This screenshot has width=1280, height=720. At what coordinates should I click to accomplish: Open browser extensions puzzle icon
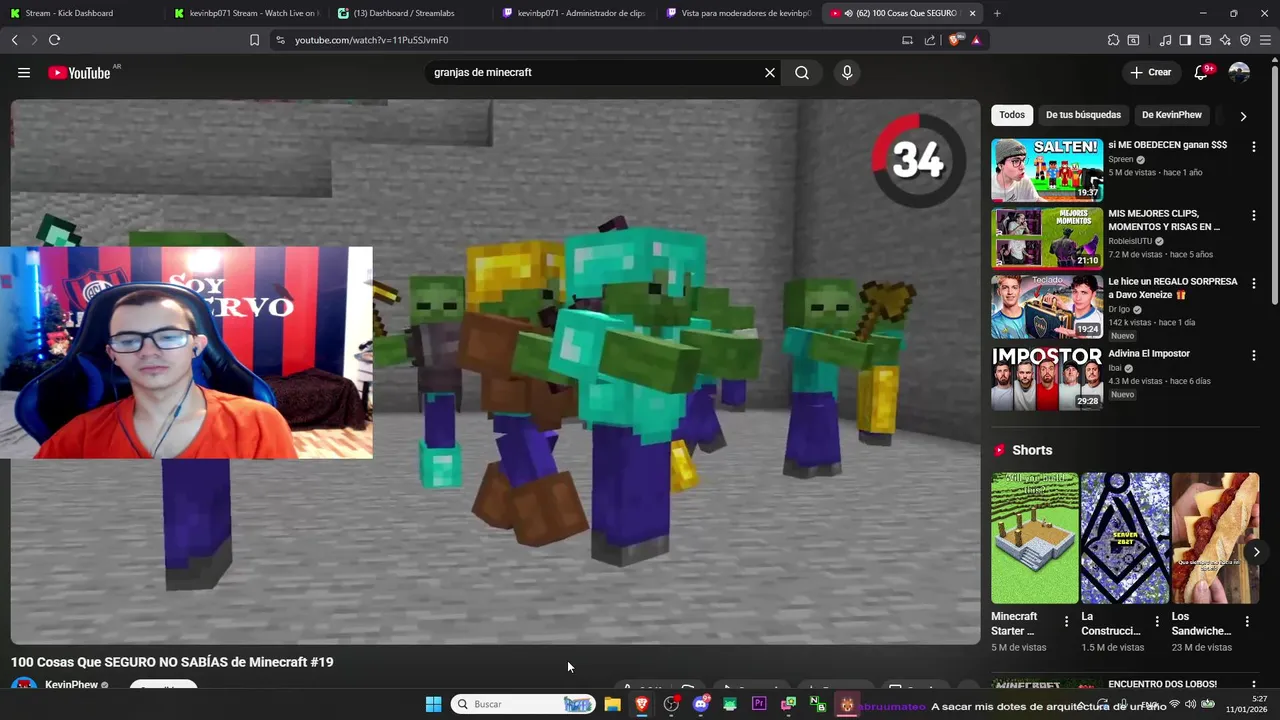[x=1113, y=40]
